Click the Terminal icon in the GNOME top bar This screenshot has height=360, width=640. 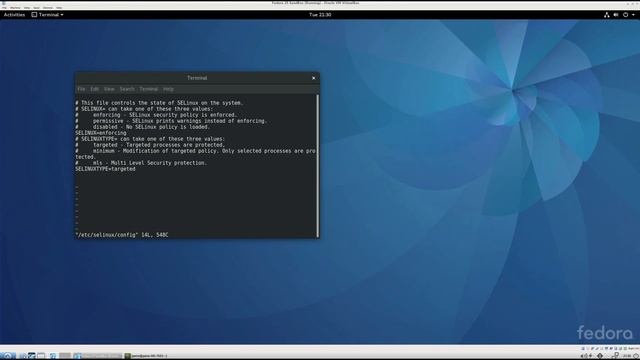pos(34,15)
